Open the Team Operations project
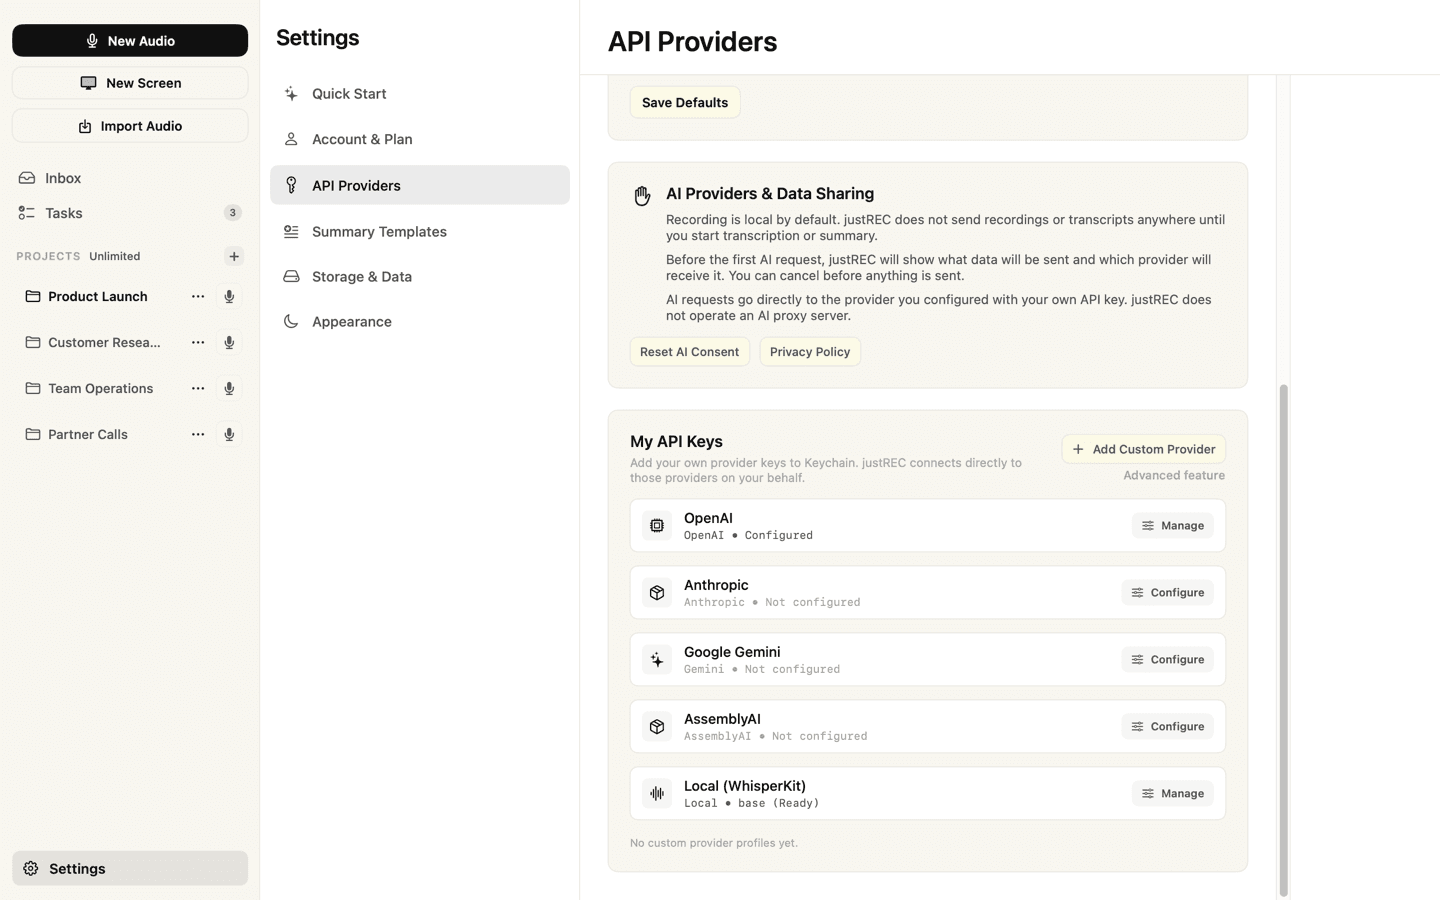Viewport: 1440px width, 900px height. click(100, 388)
